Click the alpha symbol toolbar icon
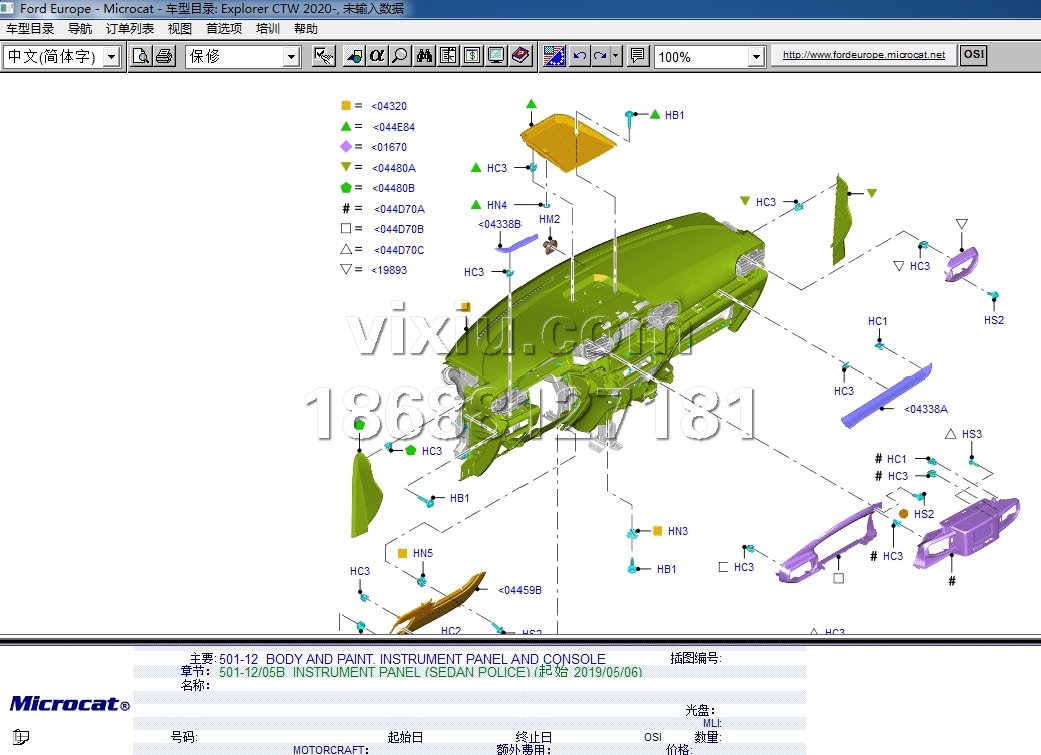Viewport: 1041px width, 755px height. (x=377, y=57)
